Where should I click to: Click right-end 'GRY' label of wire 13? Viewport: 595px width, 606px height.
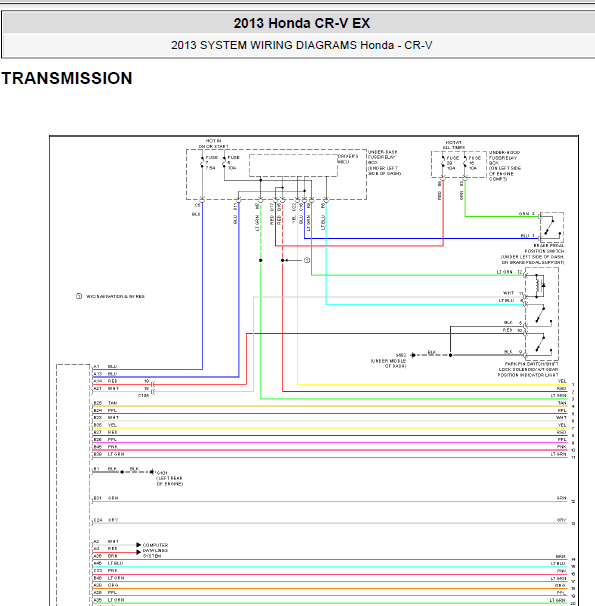pos(561,520)
